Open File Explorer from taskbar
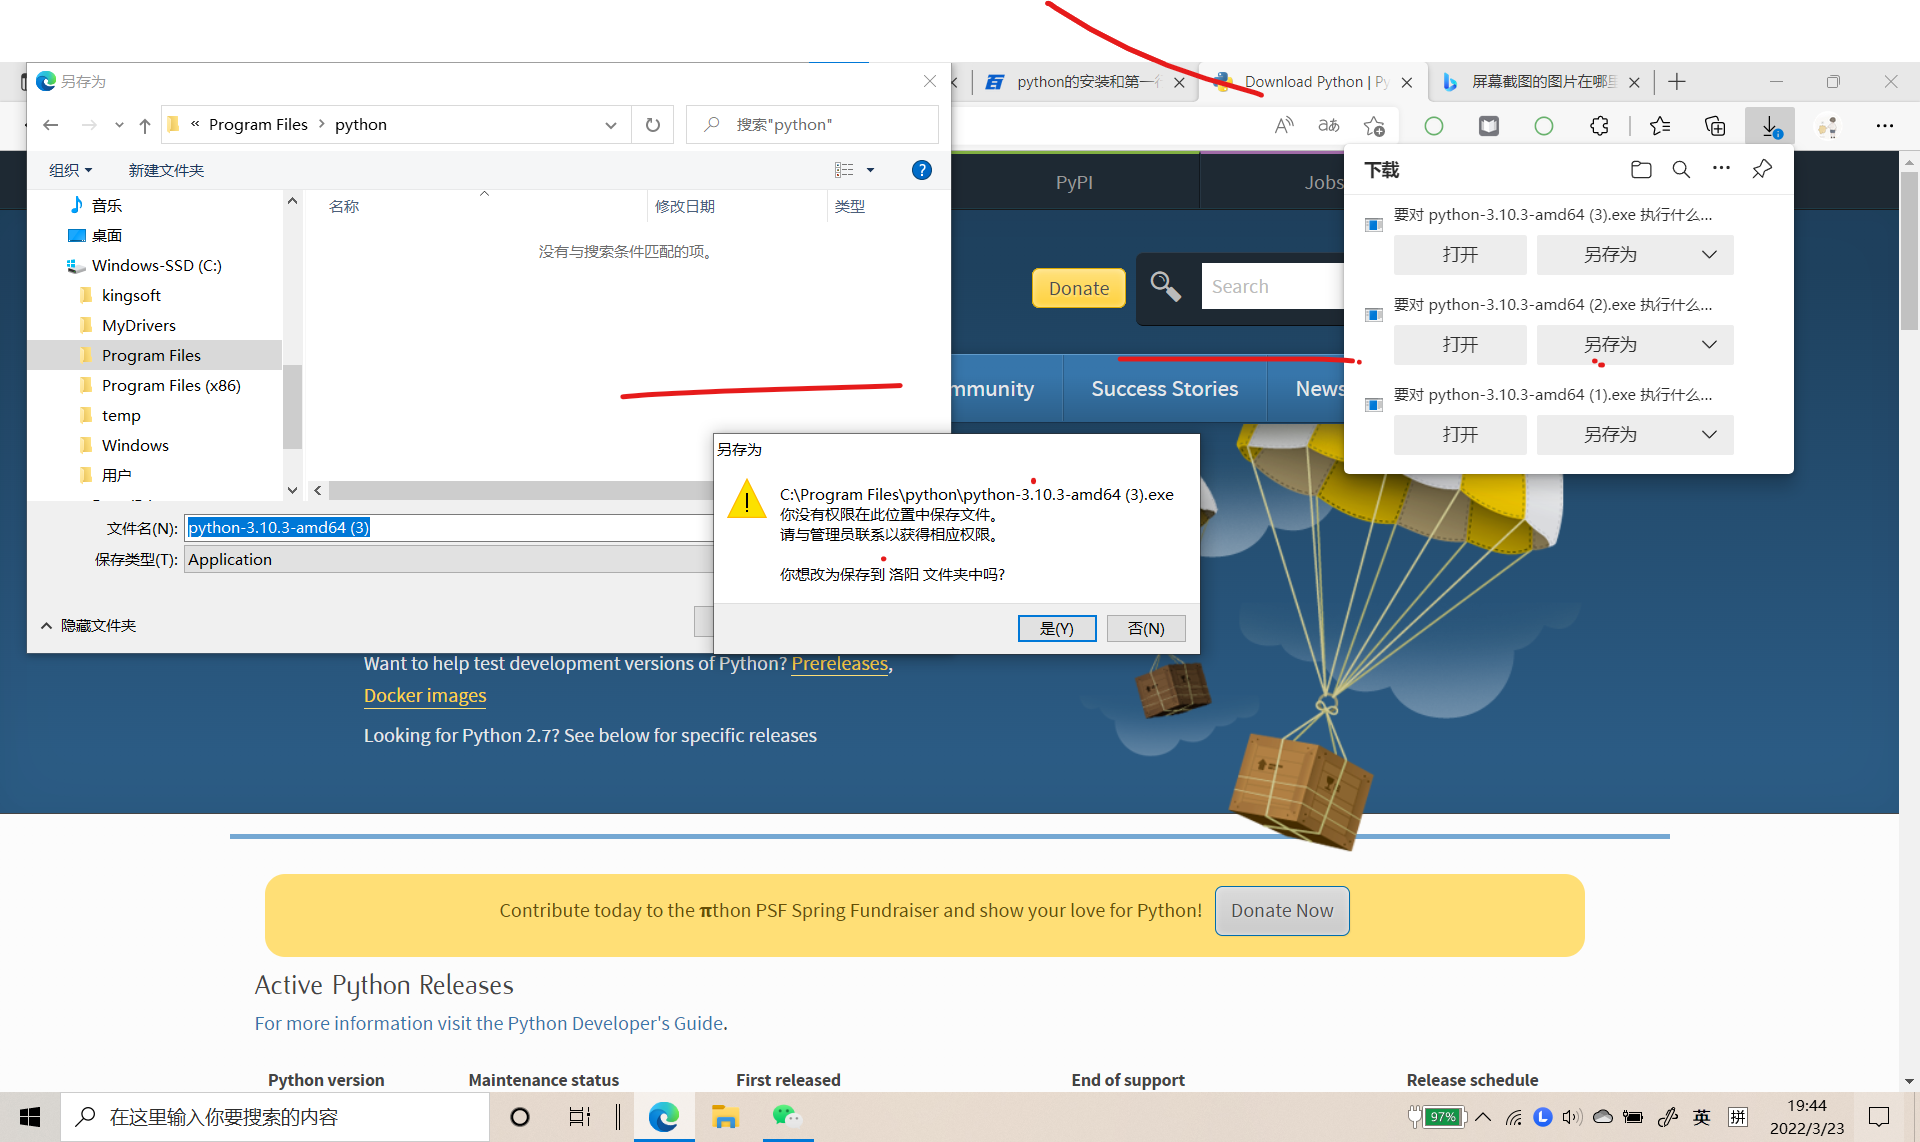 [x=725, y=1117]
